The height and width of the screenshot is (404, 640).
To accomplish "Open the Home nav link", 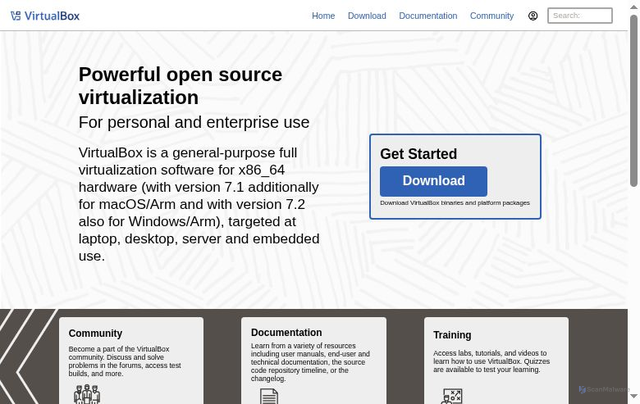I will (323, 16).
